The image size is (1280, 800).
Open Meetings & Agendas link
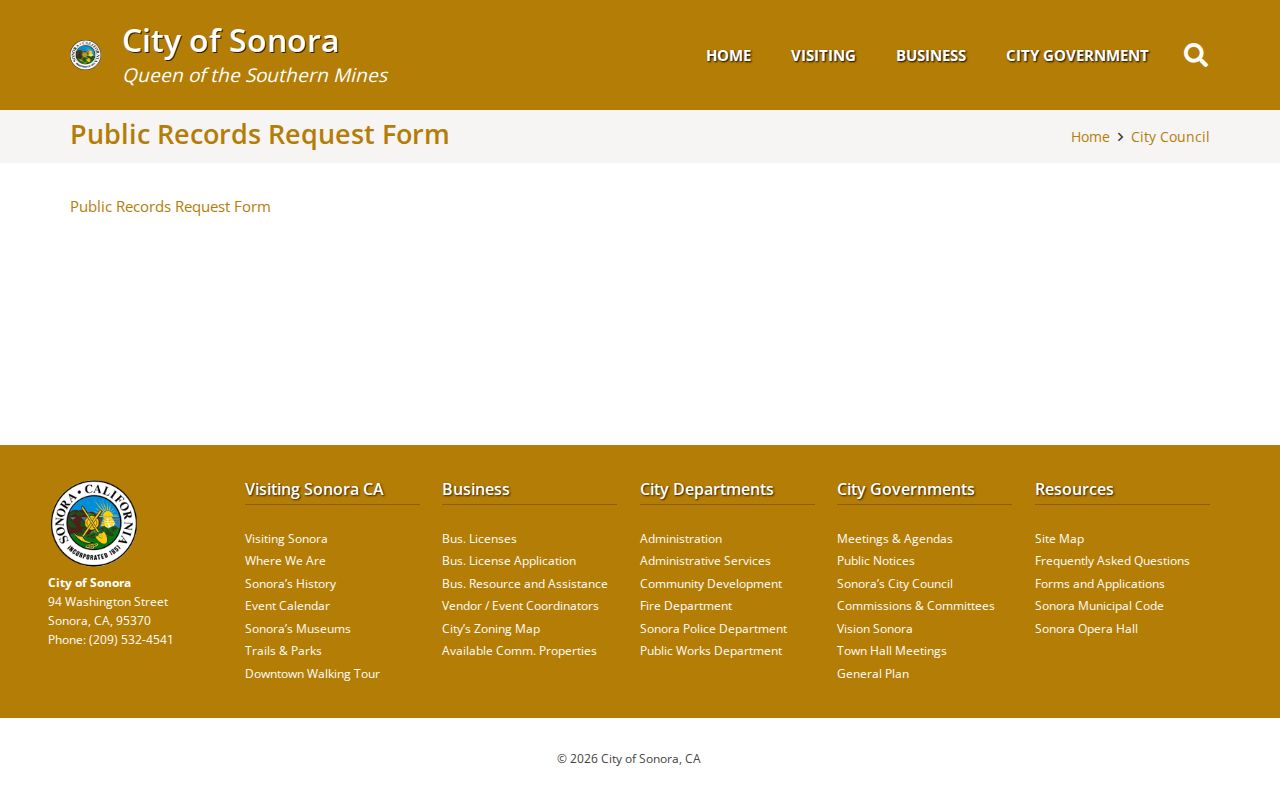coord(895,539)
